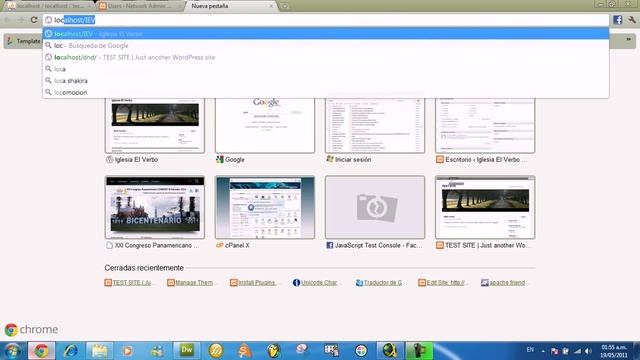Open the Iglesia El Verbo thumbnail

click(x=155, y=125)
